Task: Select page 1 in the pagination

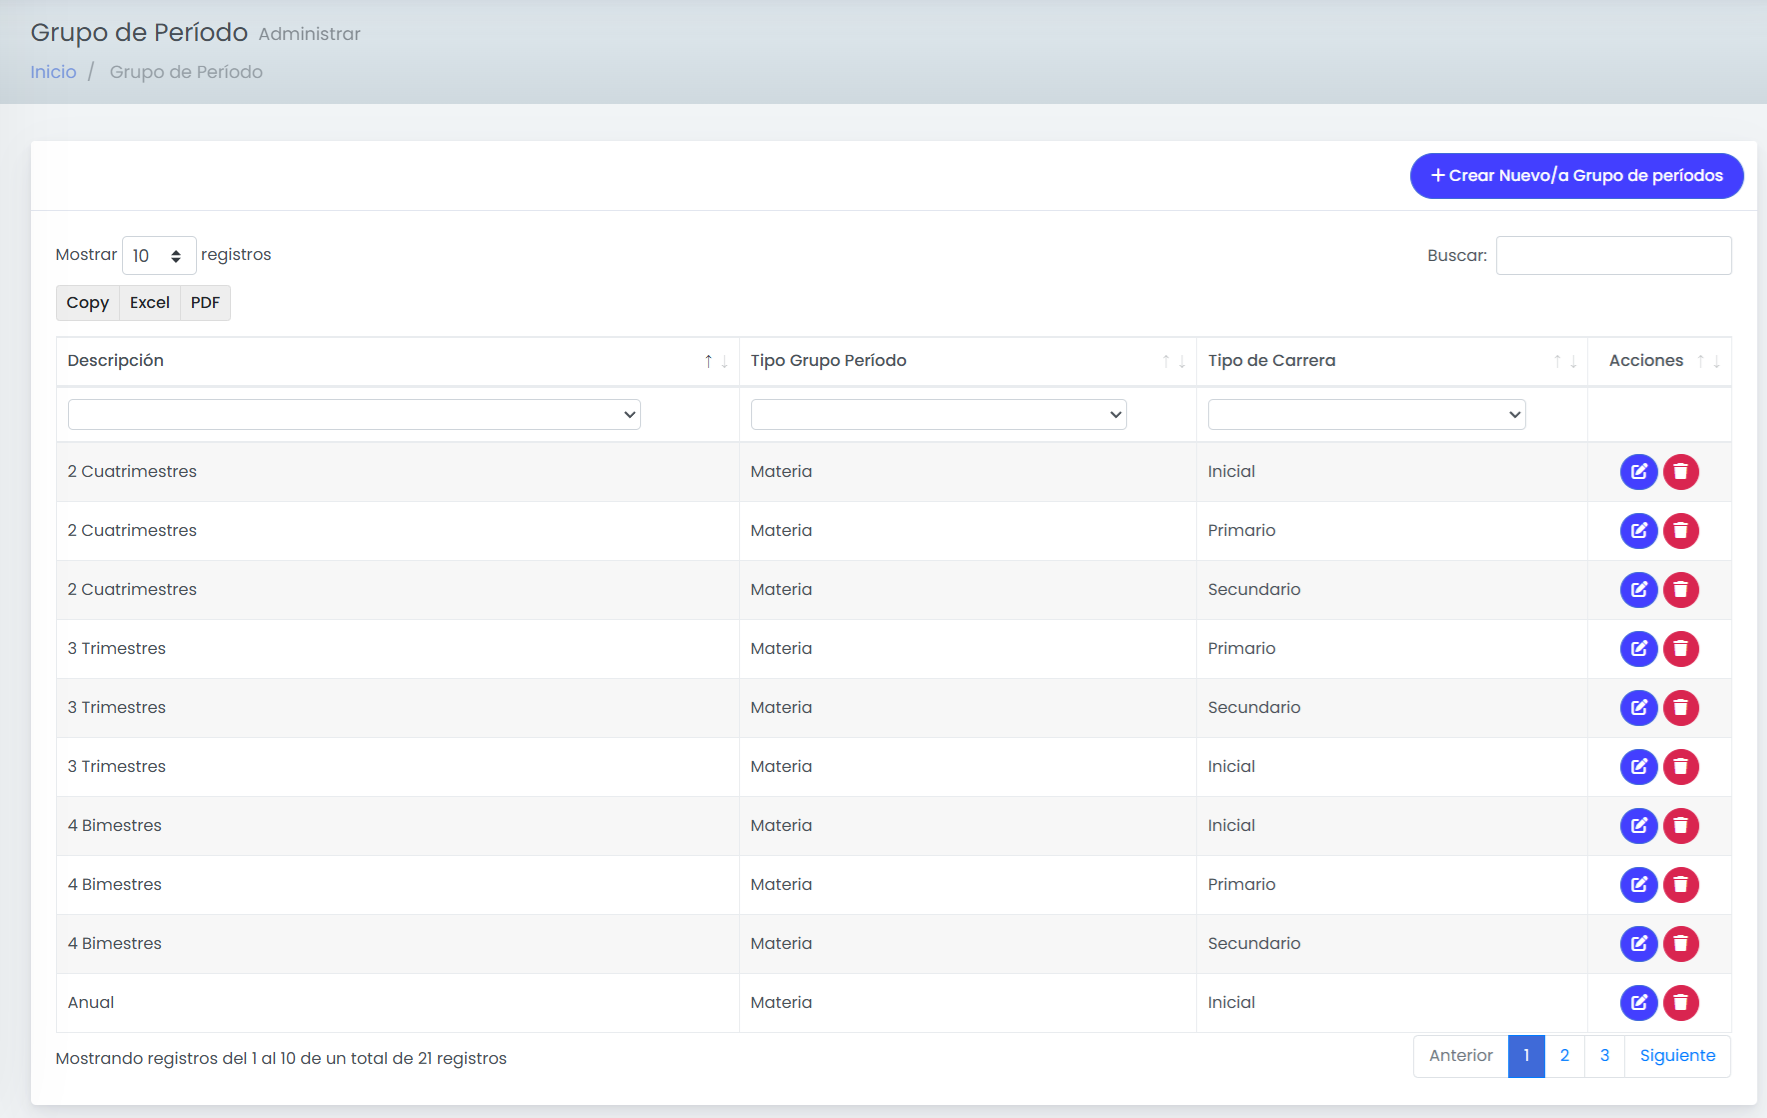Action: tap(1527, 1056)
